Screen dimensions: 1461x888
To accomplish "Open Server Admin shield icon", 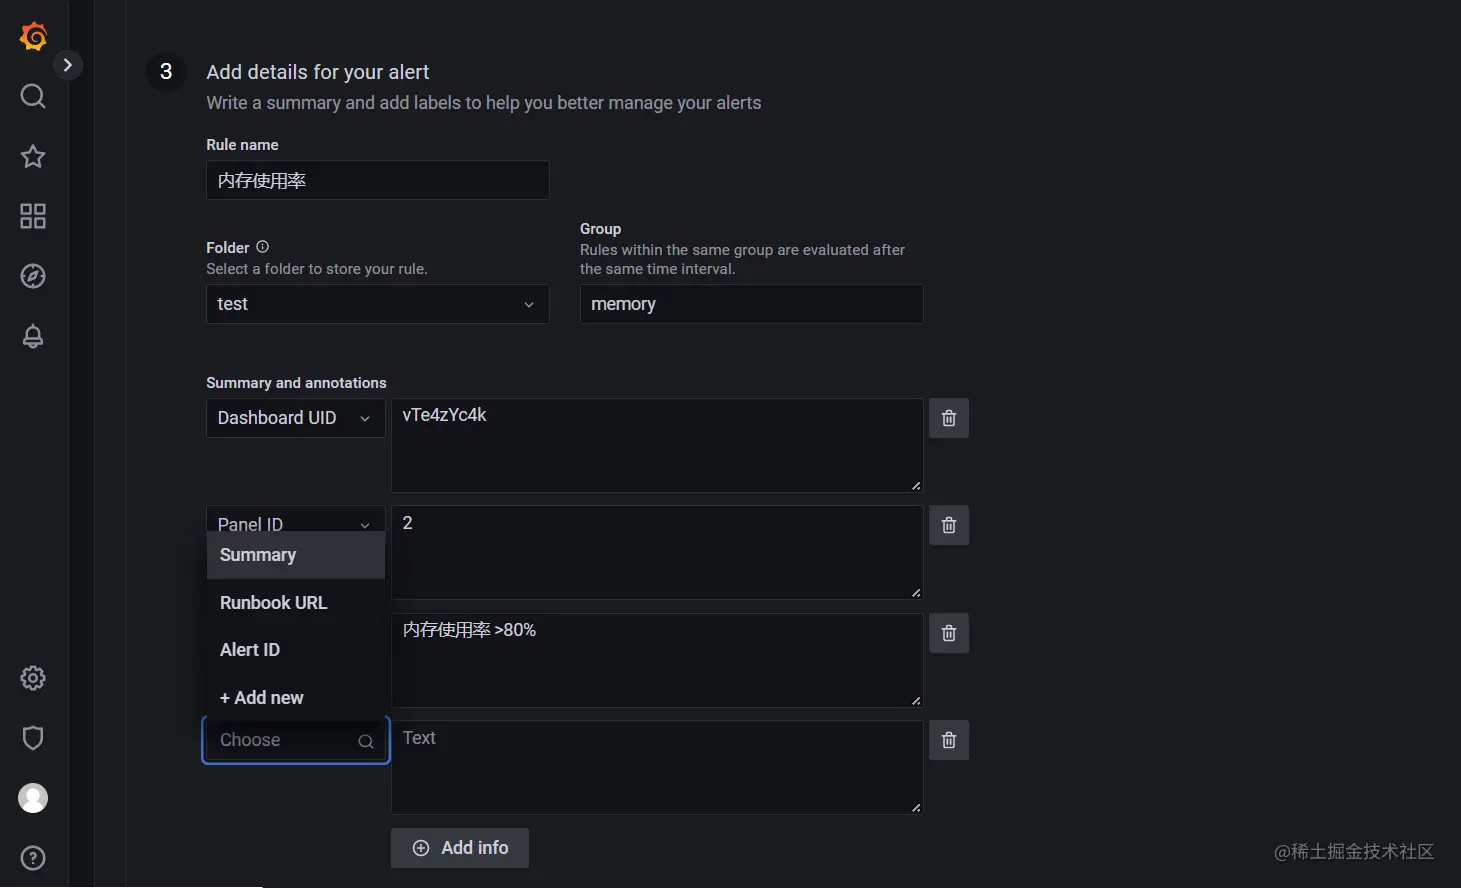I will pos(33,738).
